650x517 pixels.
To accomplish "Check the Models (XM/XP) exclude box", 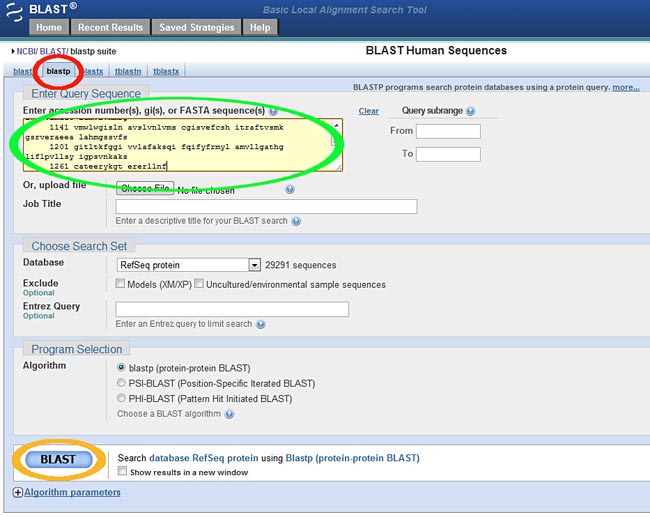I will point(120,284).
